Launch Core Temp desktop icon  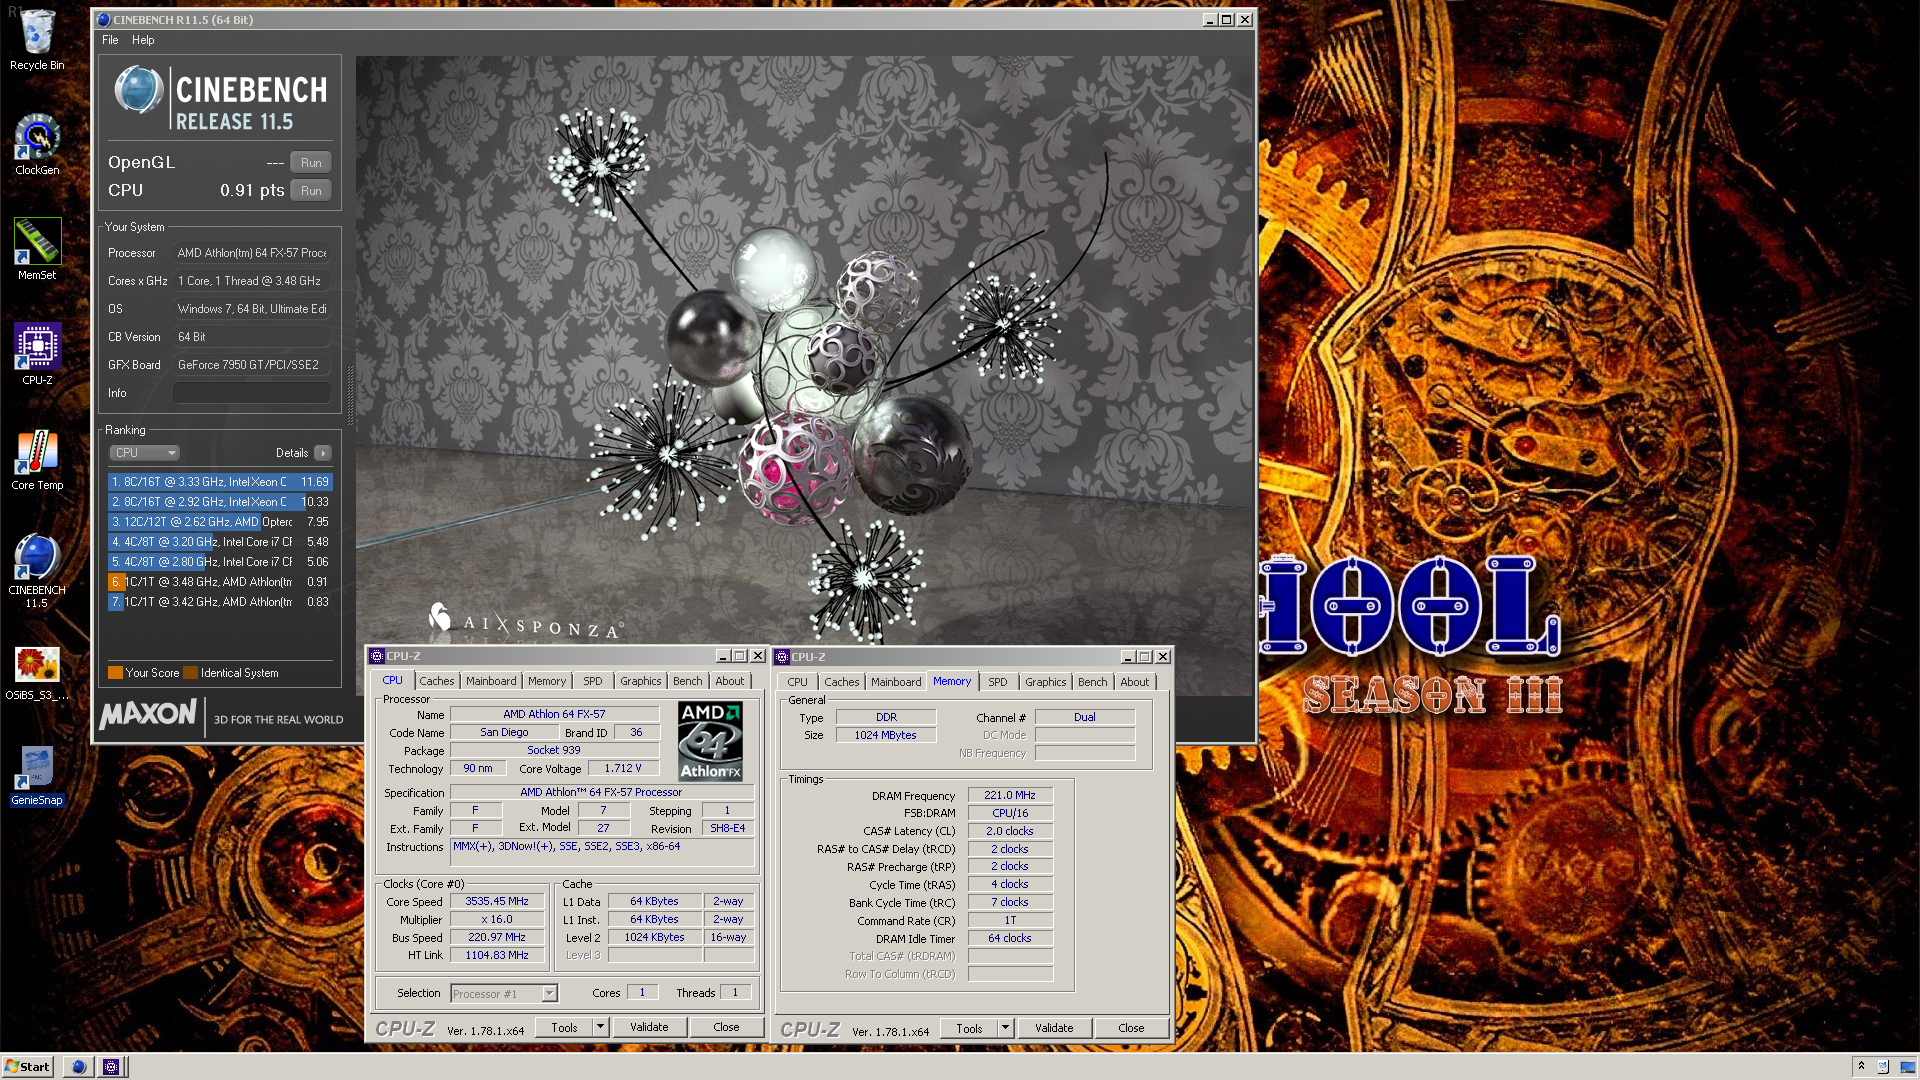(37, 460)
